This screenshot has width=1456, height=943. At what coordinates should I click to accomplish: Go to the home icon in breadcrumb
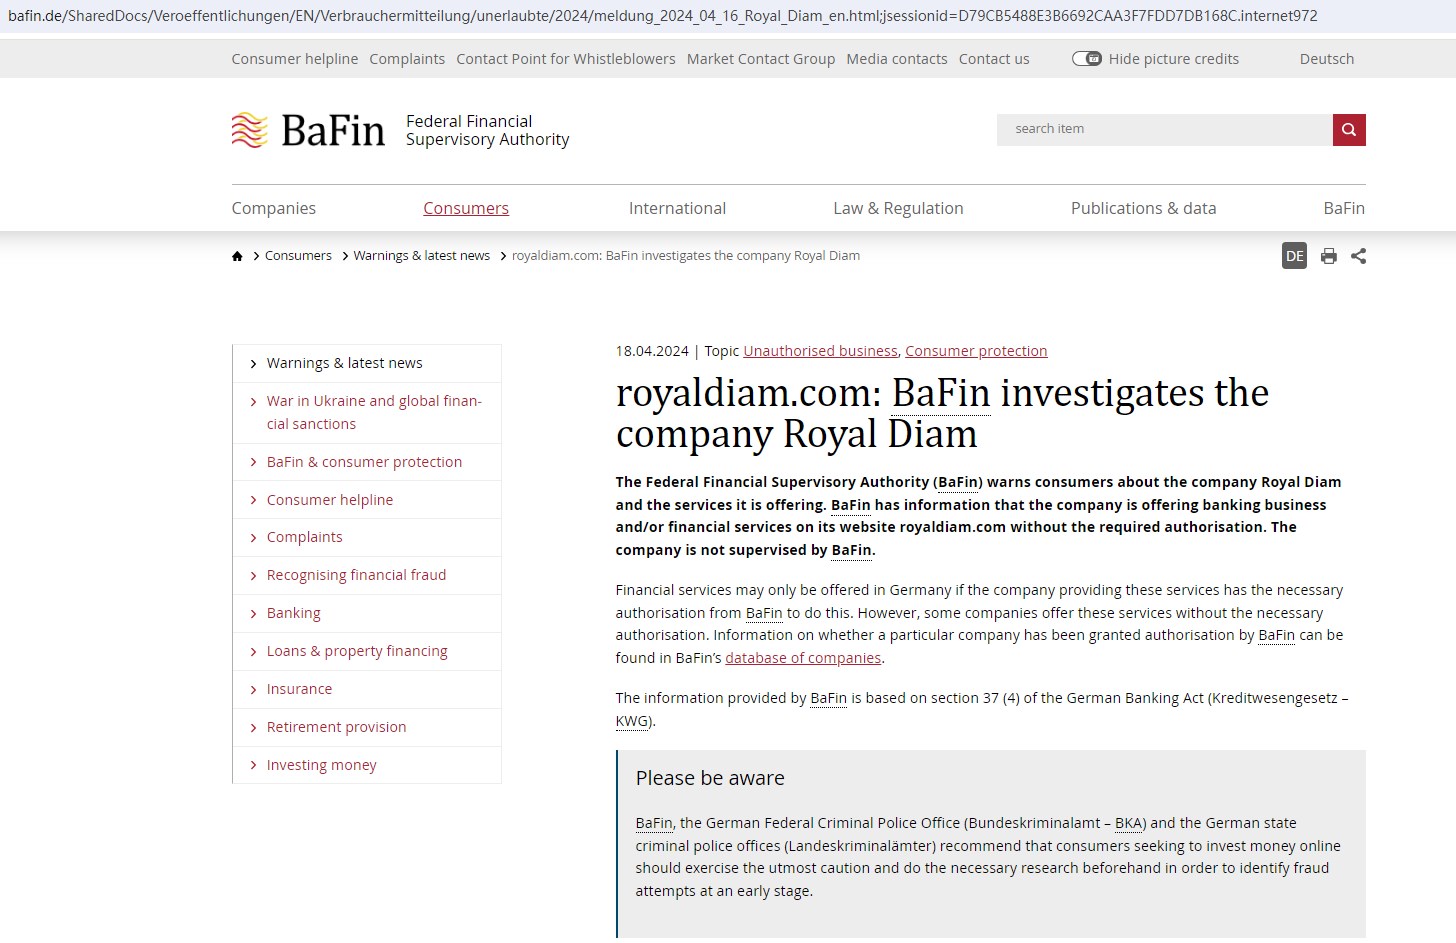click(237, 256)
